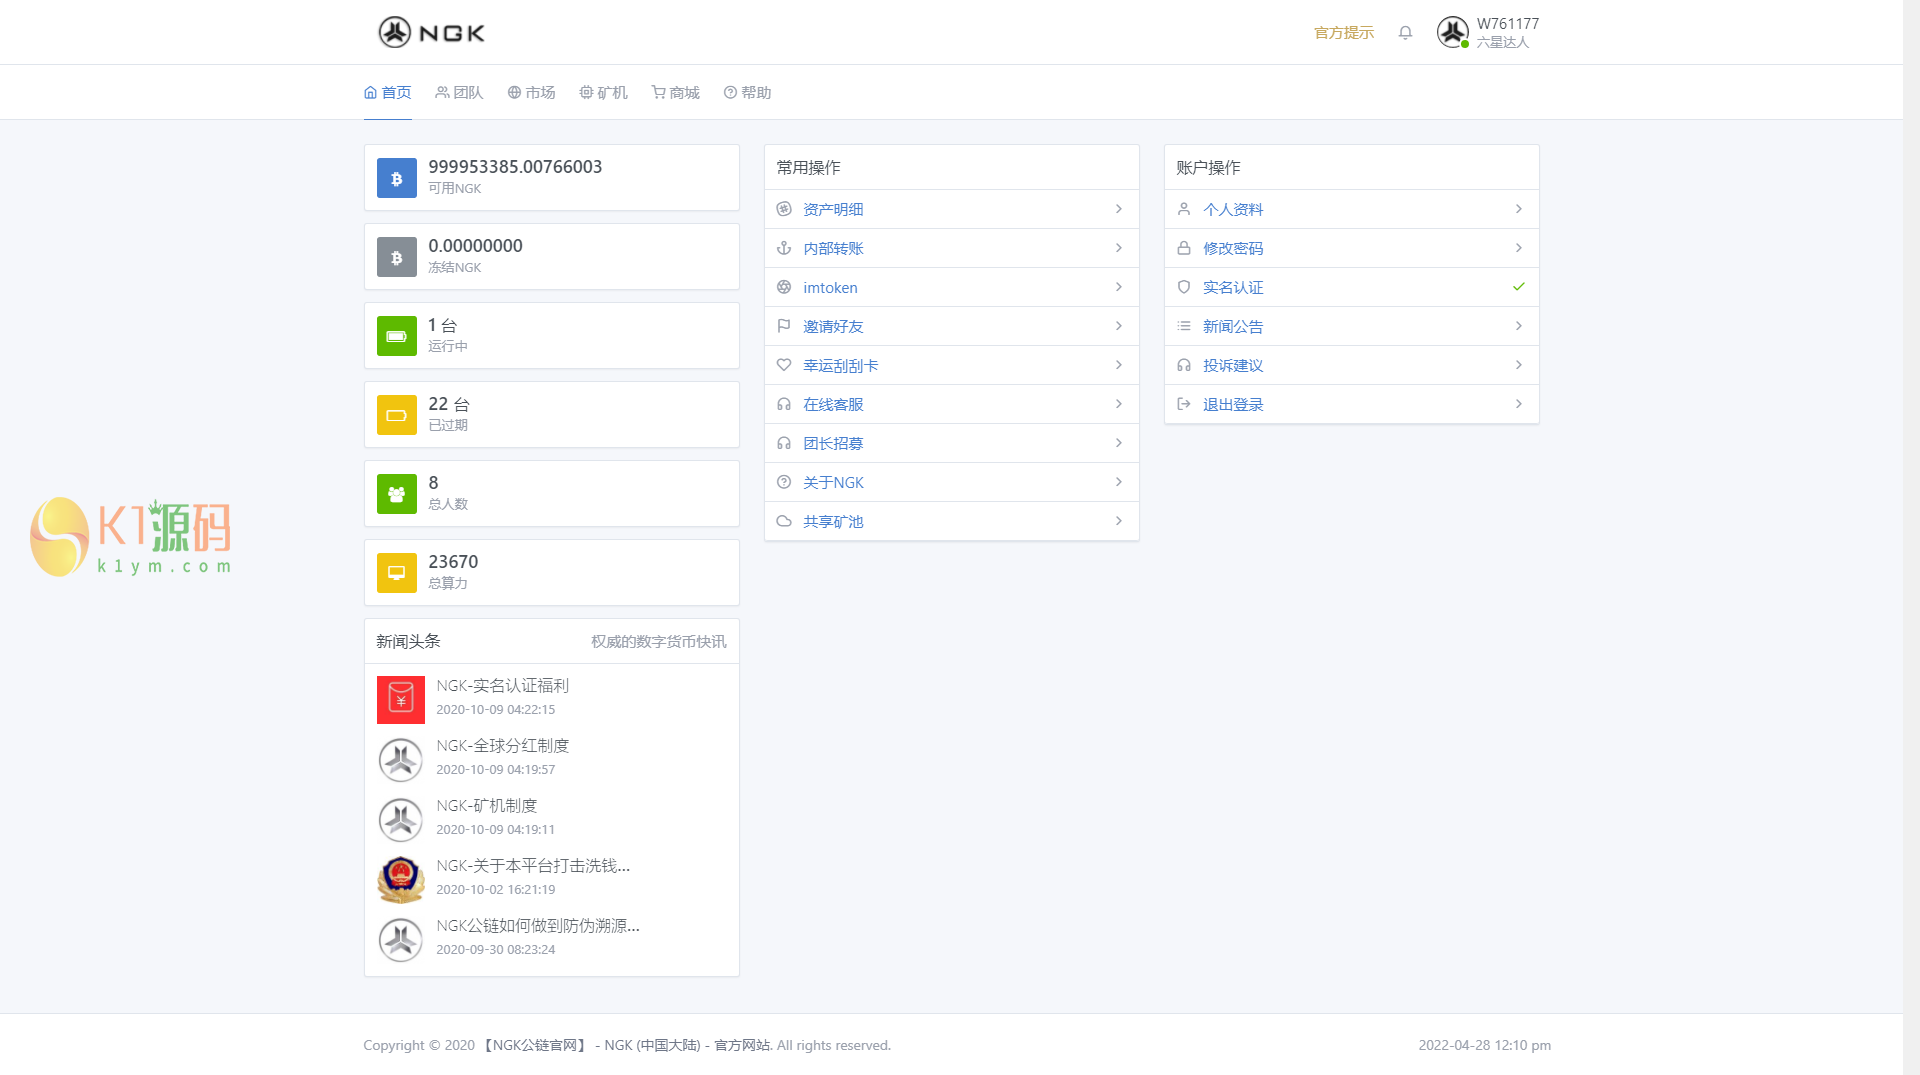The width and height of the screenshot is (1920, 1075).
Task: Click the 官方提示 official notice link
Action: click(1344, 33)
